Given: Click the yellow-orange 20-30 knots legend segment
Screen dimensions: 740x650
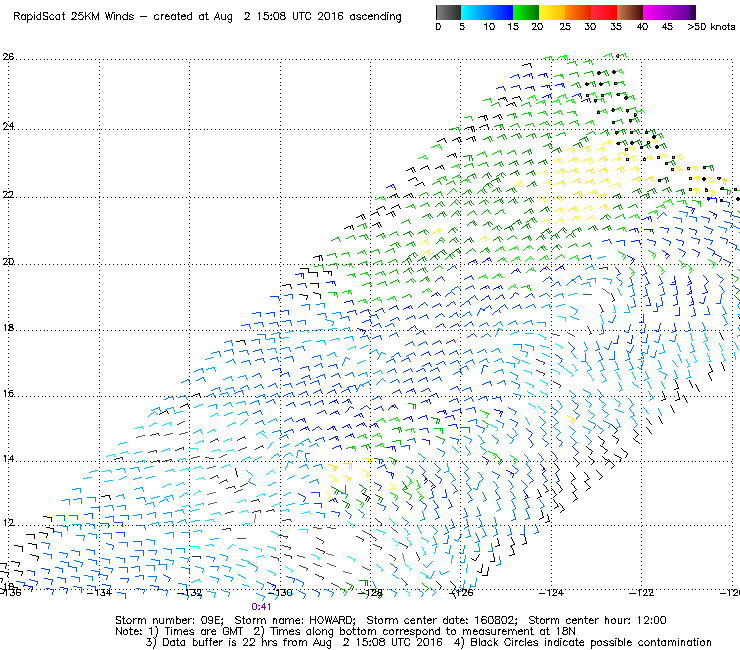Looking at the screenshot, I should click(565, 12).
